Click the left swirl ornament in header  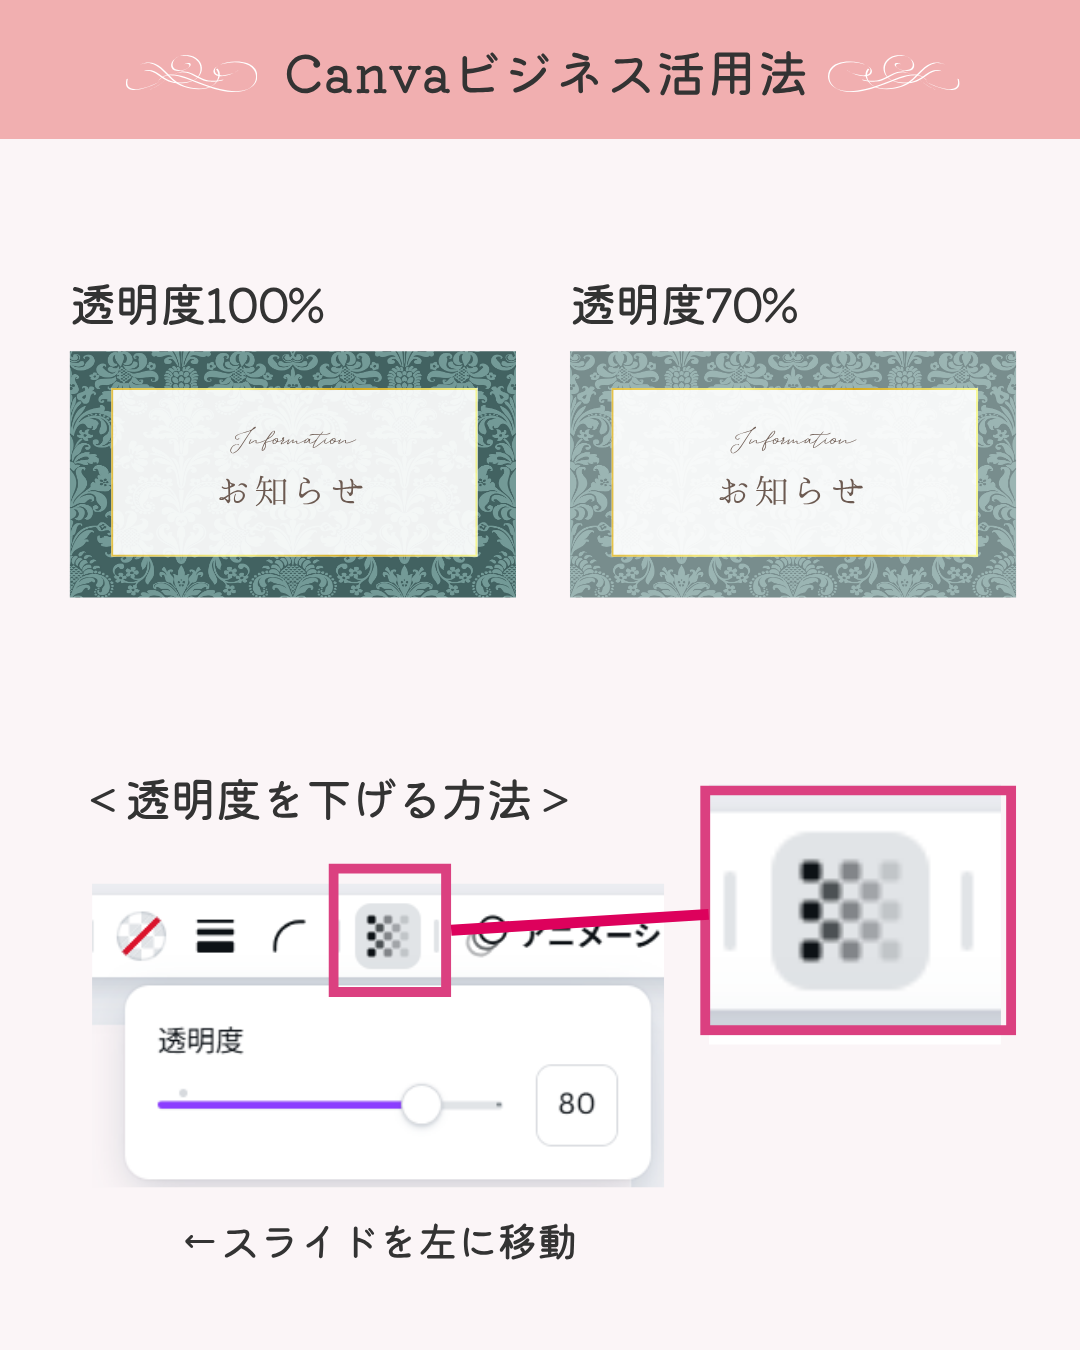pyautogui.click(x=191, y=75)
